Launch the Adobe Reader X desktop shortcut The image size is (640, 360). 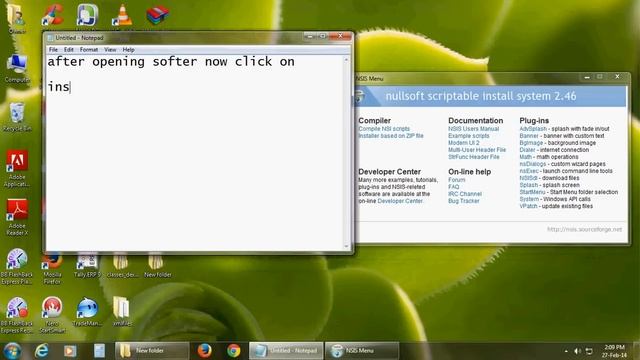pos(17,217)
